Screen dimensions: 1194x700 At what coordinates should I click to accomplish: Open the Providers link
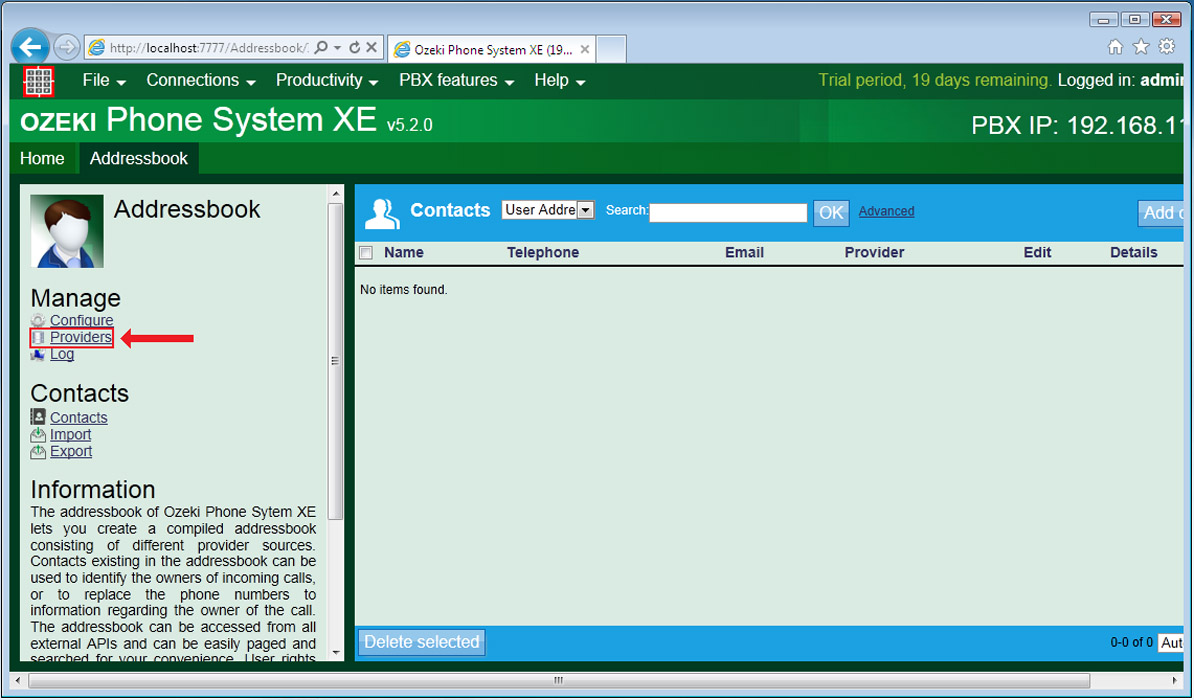tap(81, 337)
